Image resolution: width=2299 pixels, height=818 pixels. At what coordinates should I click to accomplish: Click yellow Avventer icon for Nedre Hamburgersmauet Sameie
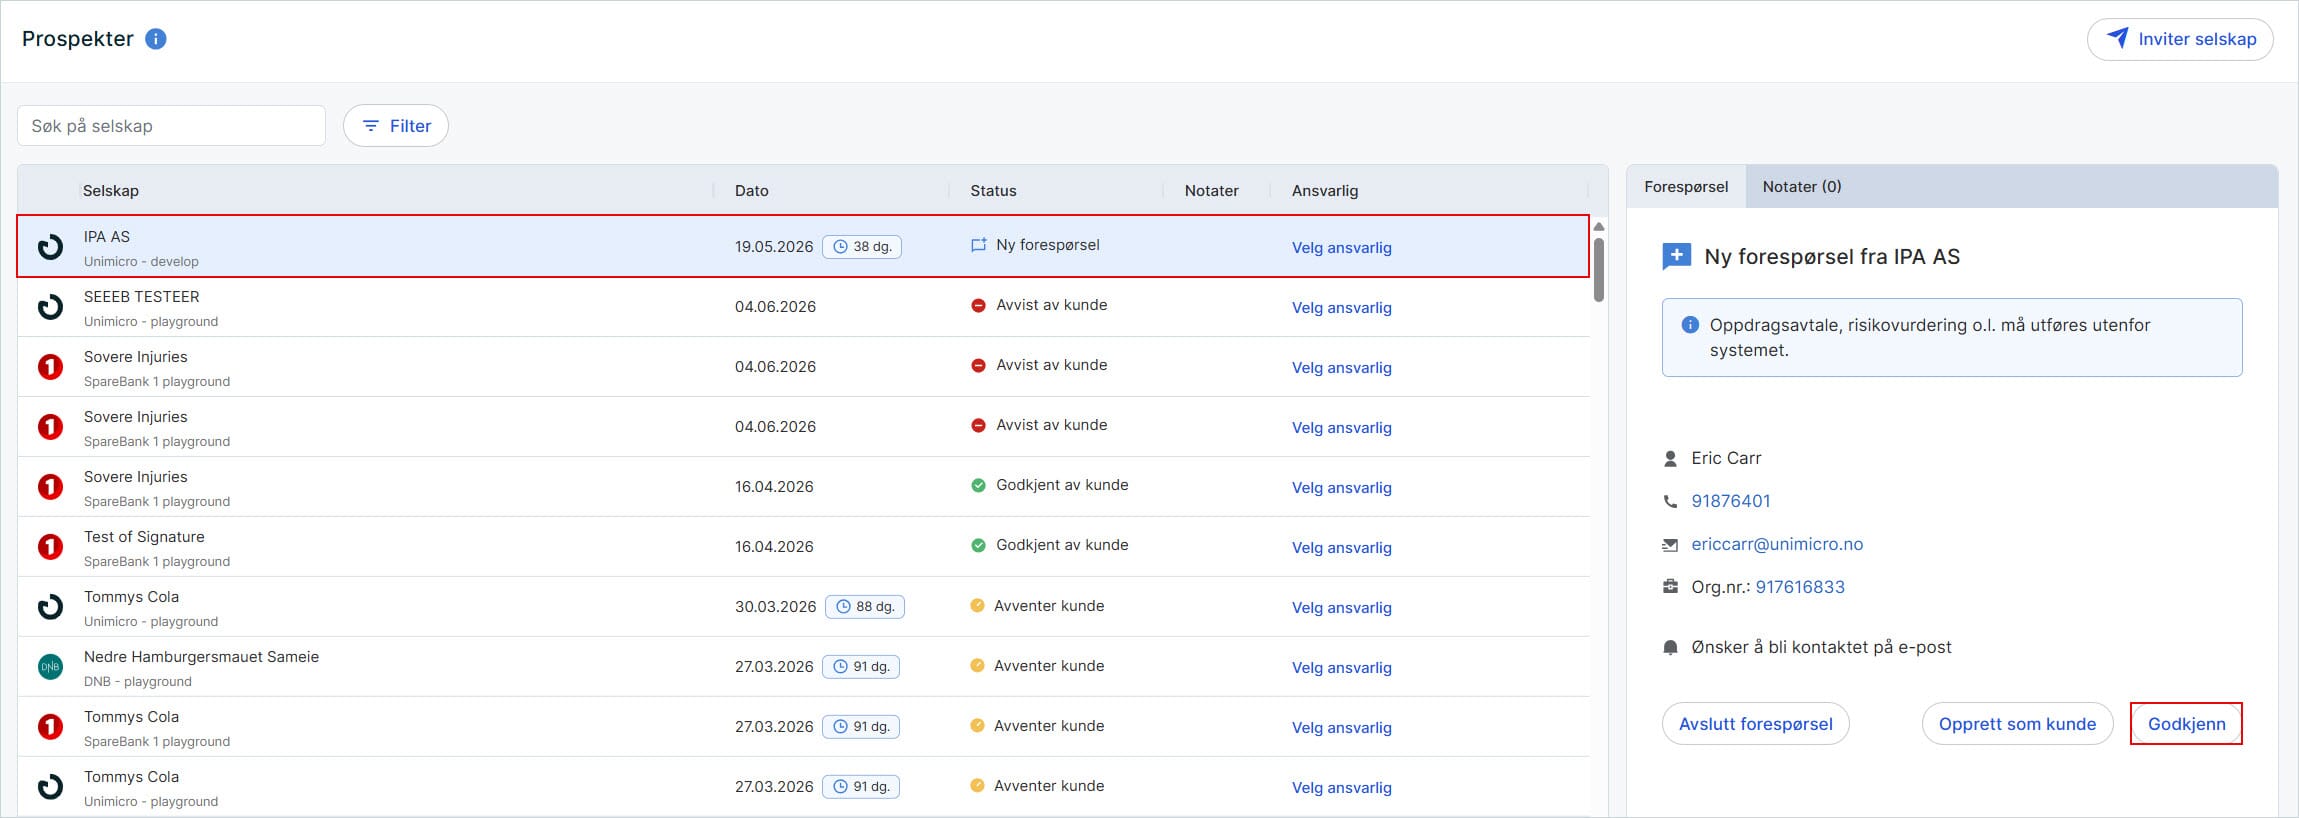point(977,665)
